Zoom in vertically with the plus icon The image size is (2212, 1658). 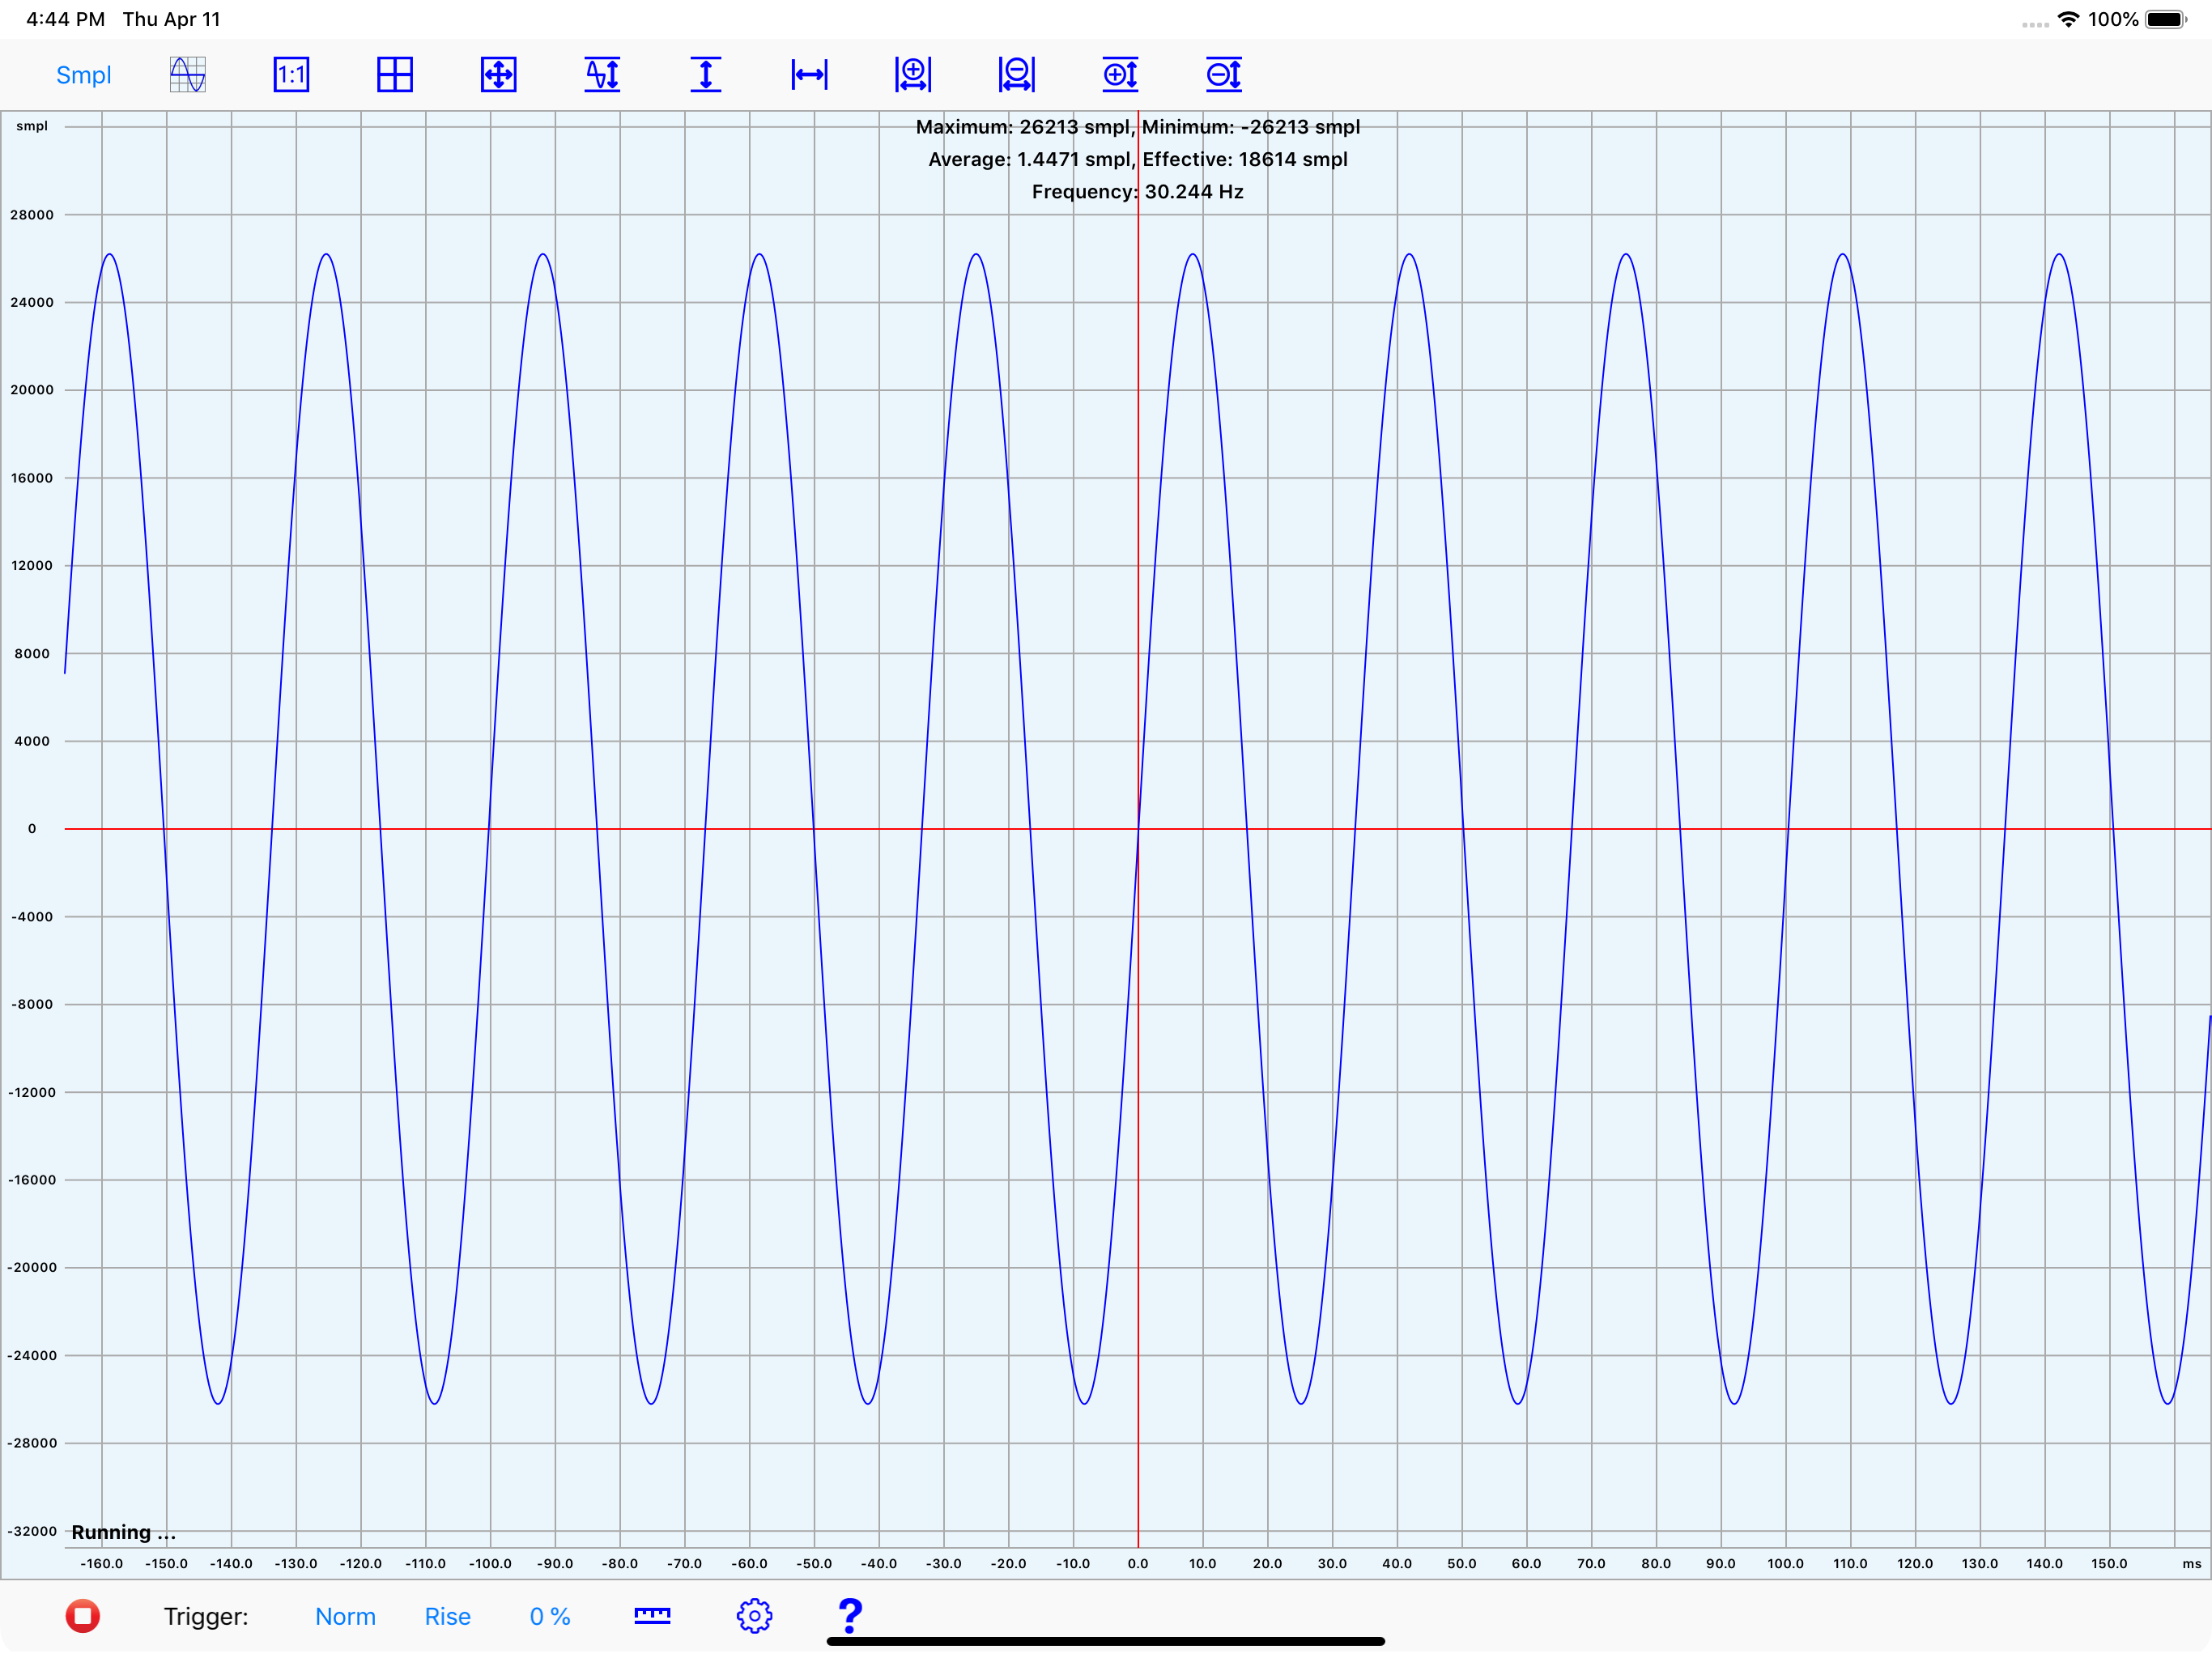click(x=1120, y=75)
